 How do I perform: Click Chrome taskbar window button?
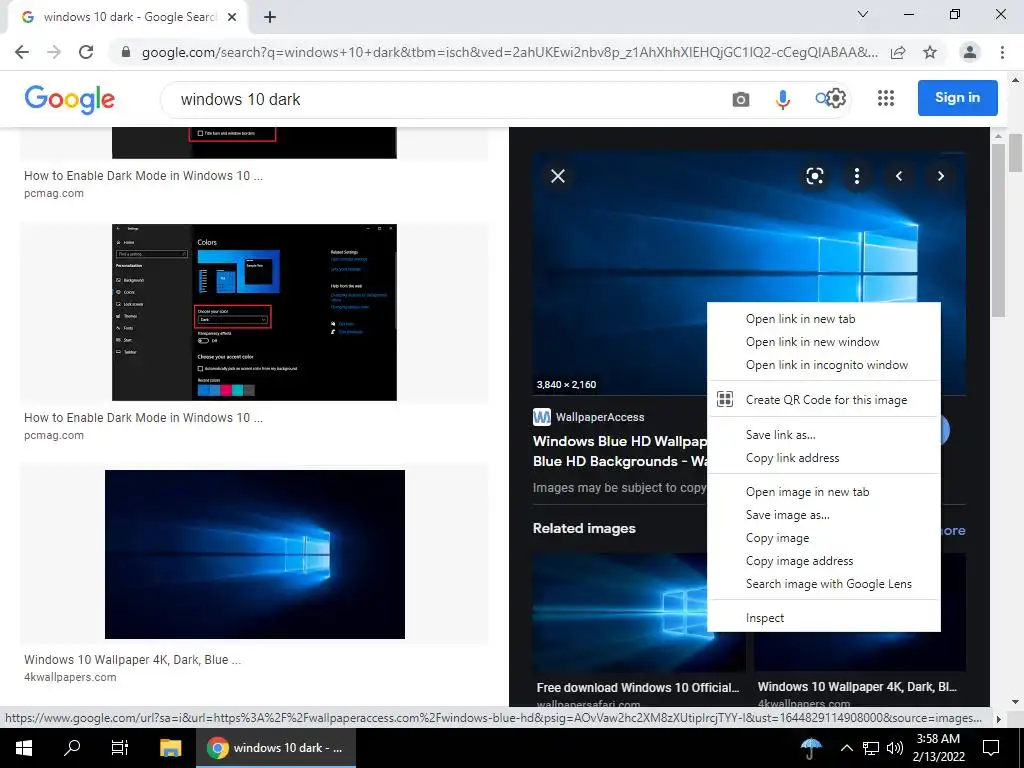pos(276,748)
